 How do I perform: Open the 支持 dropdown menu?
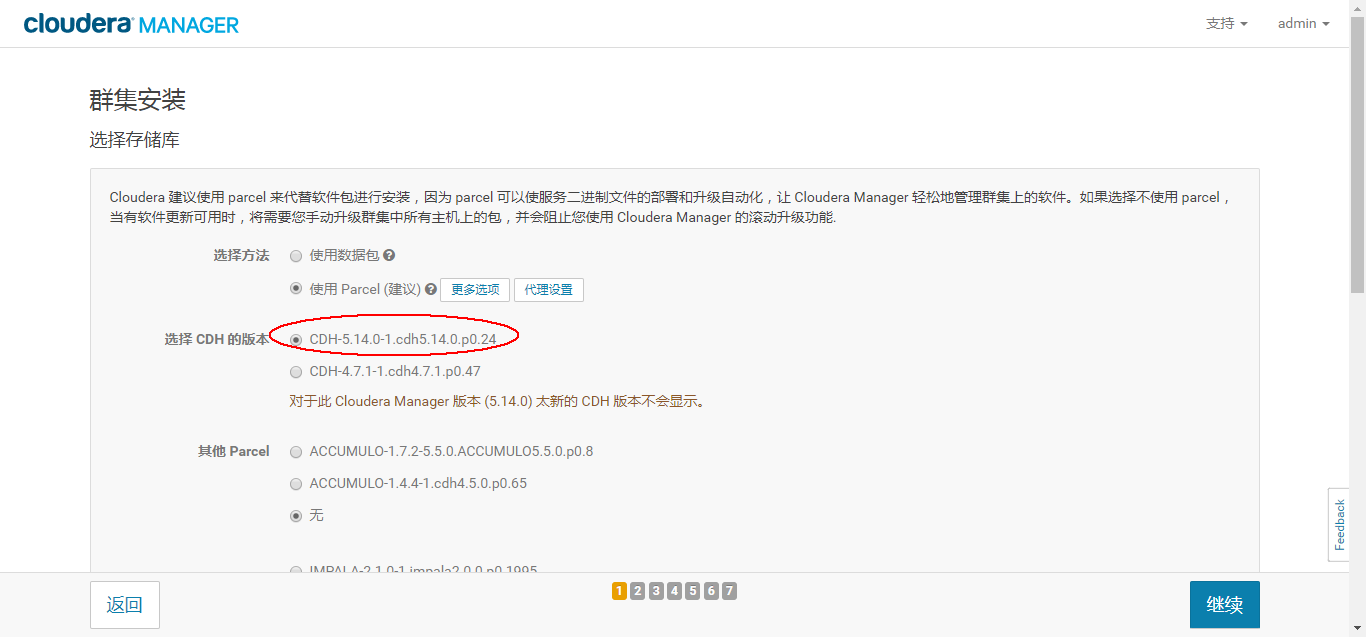[x=1227, y=24]
